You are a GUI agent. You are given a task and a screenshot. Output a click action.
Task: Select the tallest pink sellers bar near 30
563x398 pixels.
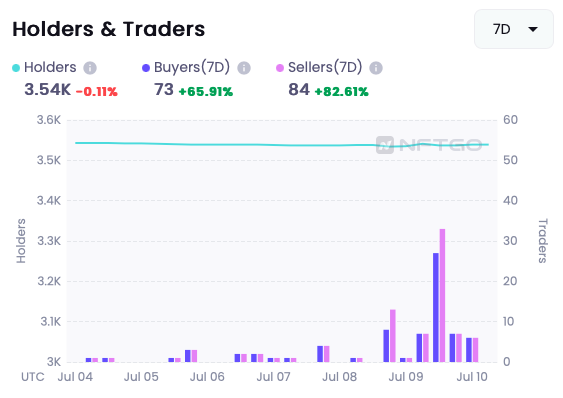[x=442, y=295]
